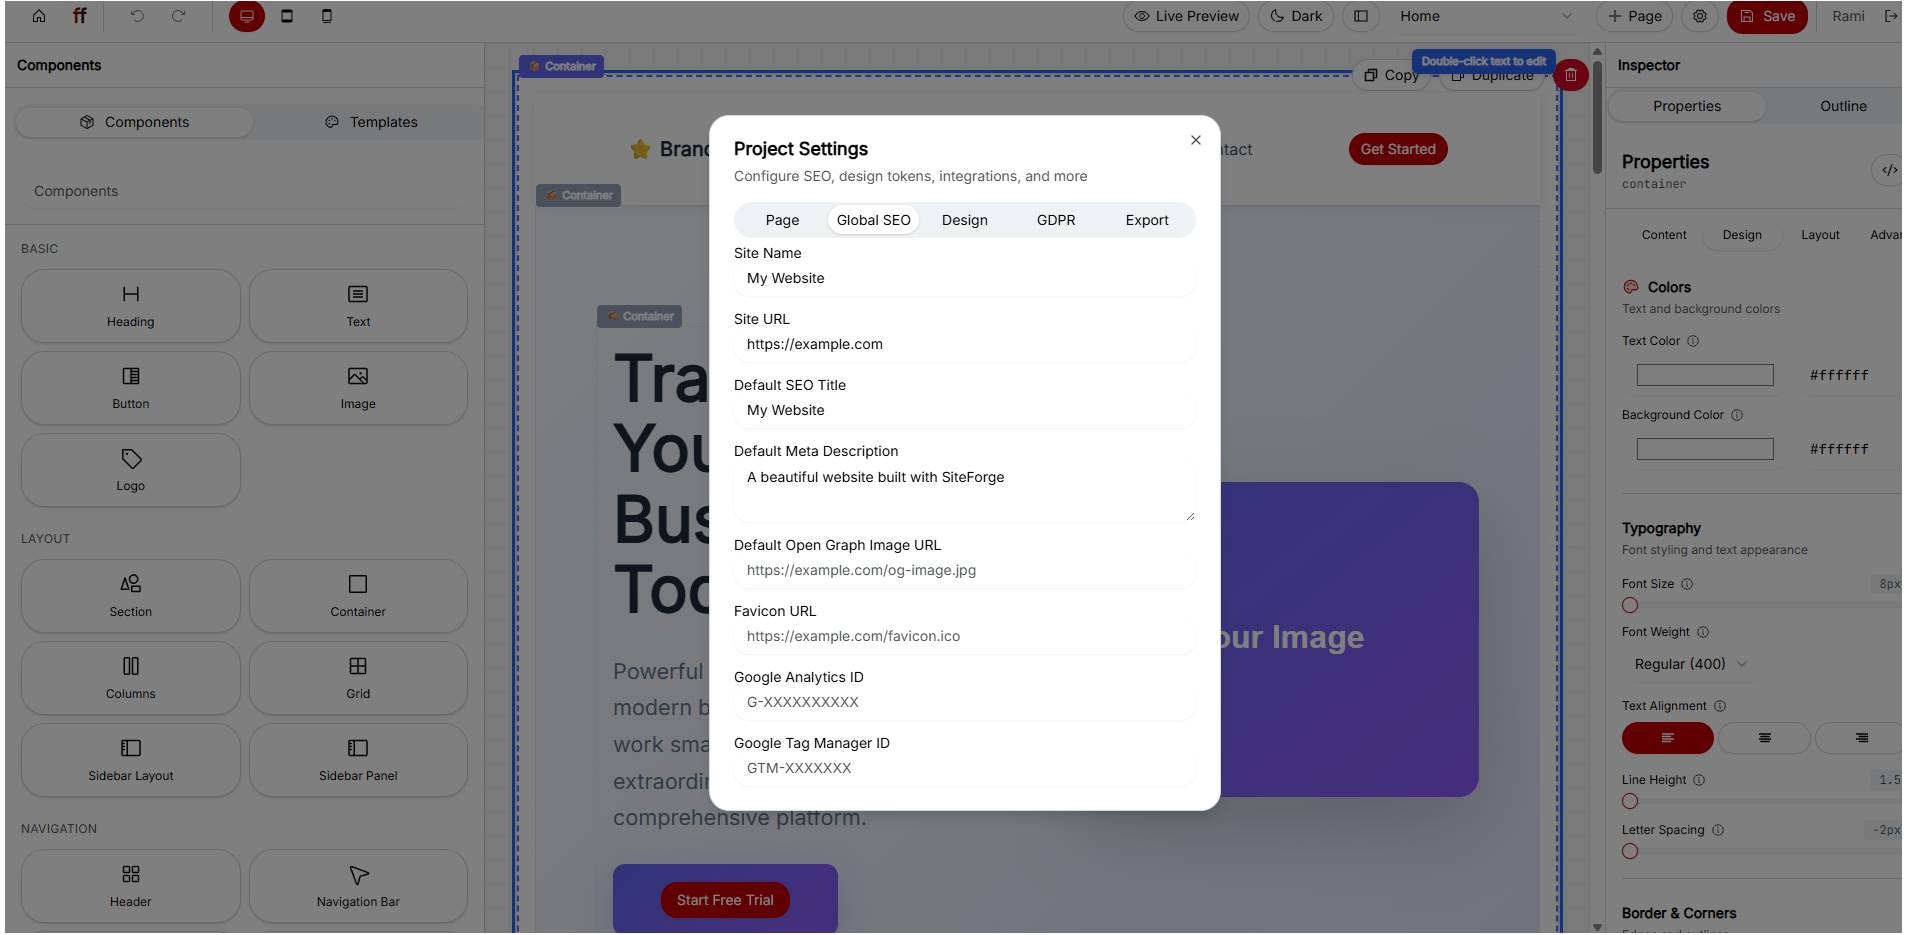
Task: Open the code view icon in Properties panel
Action: (1889, 169)
